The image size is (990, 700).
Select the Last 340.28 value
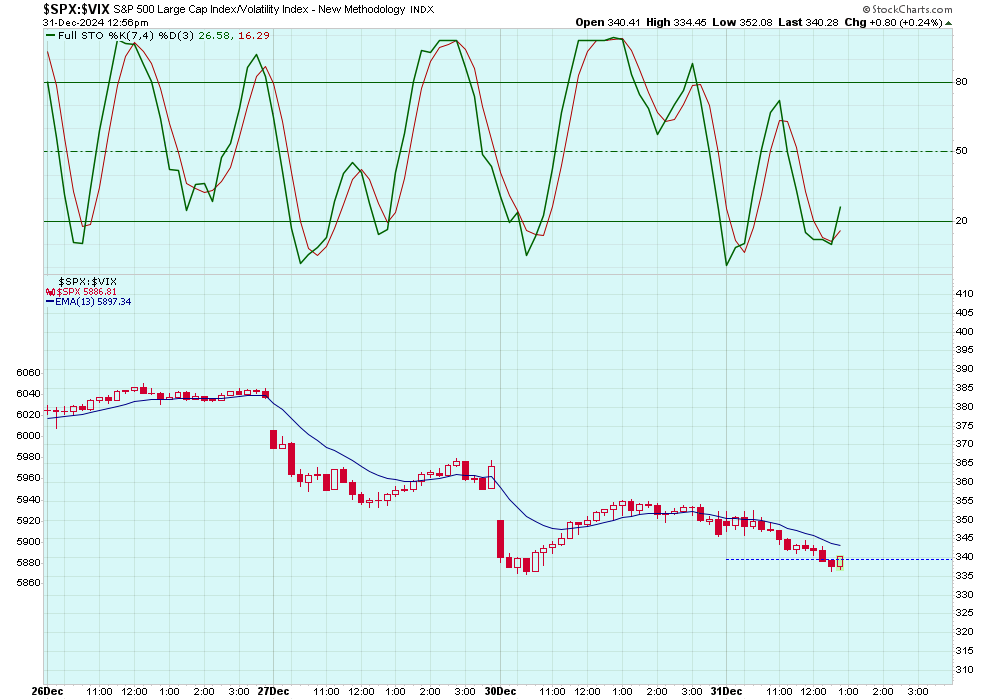tap(808, 23)
